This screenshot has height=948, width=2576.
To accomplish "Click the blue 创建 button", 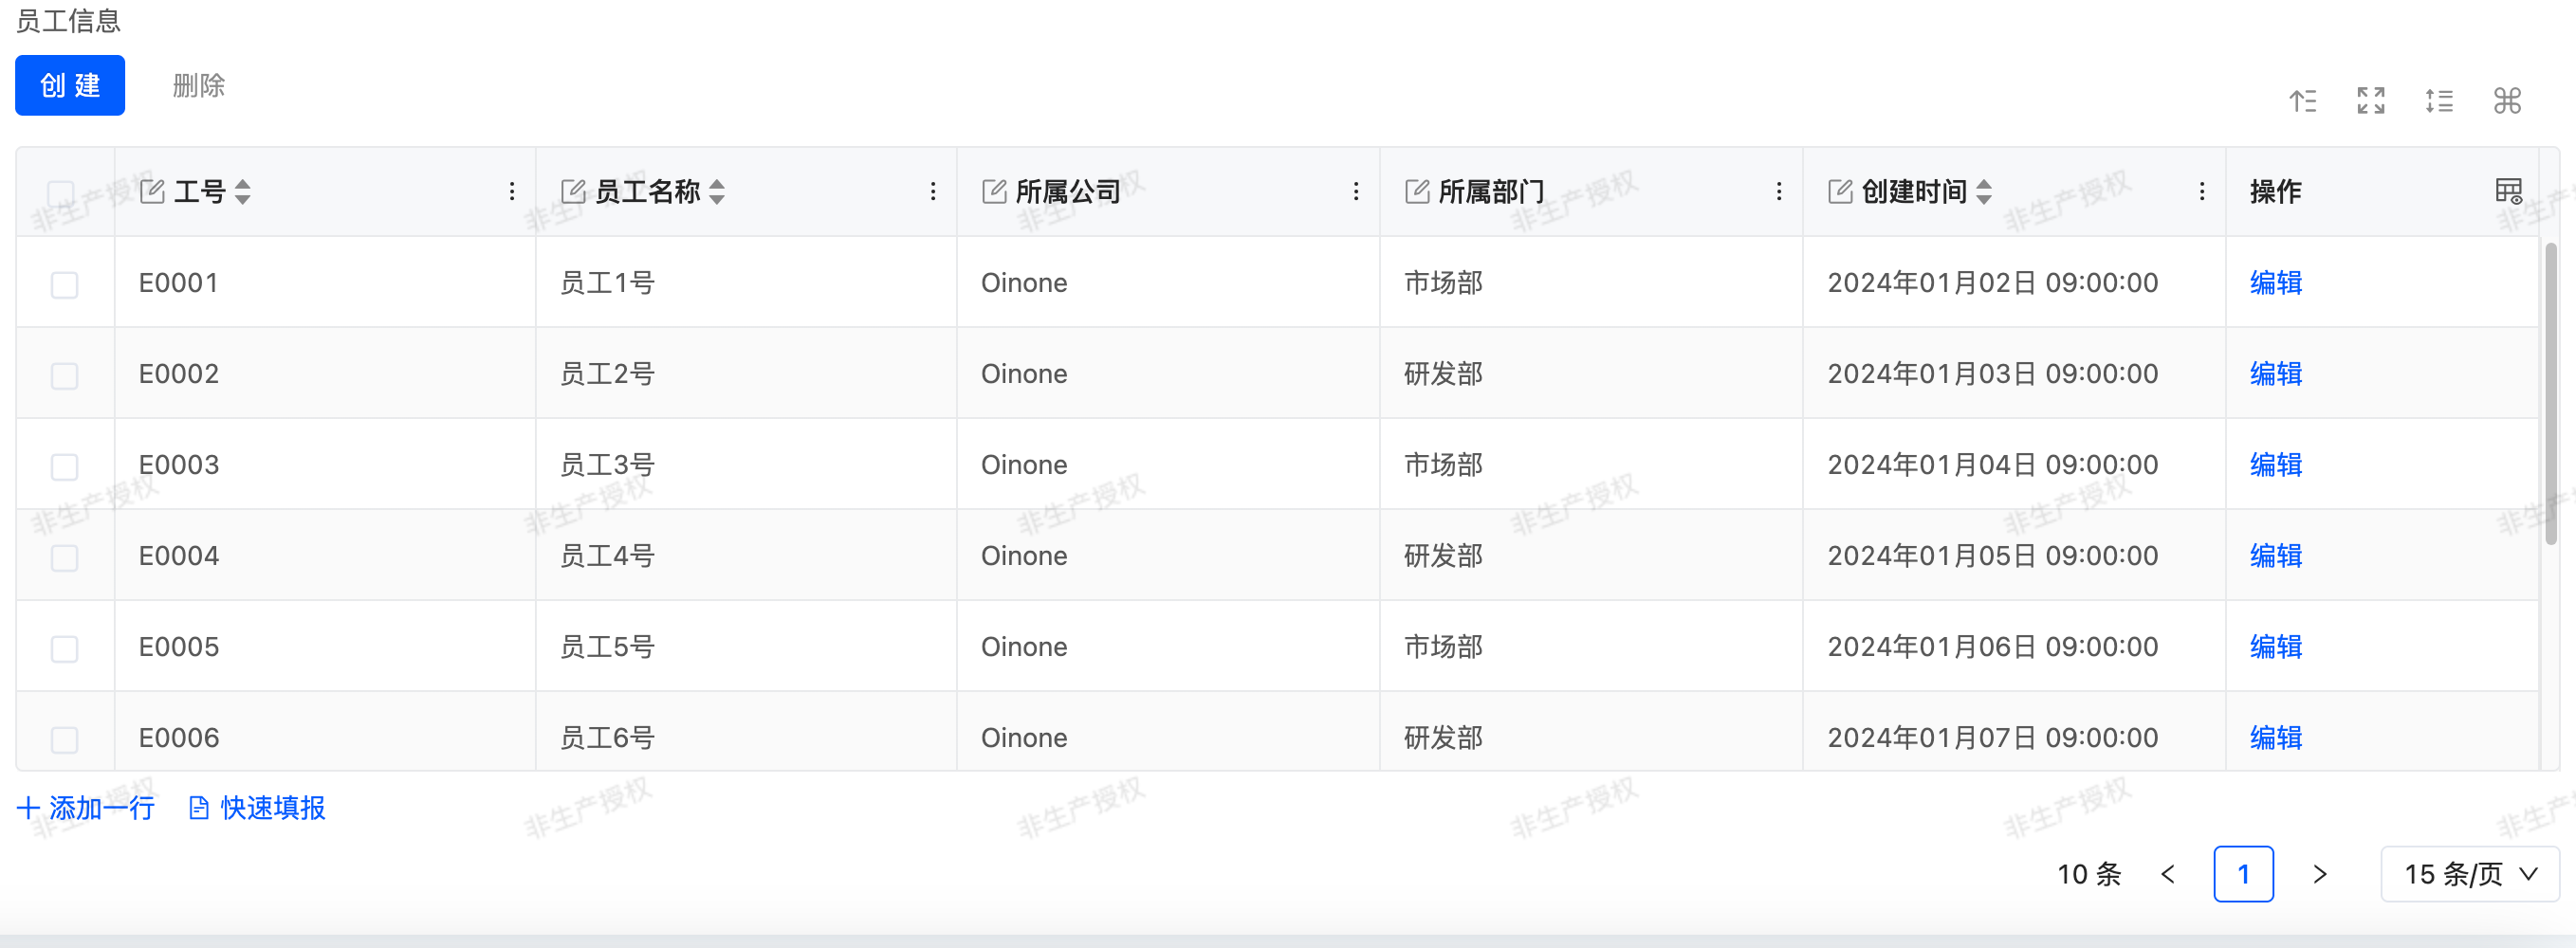I will [70, 85].
